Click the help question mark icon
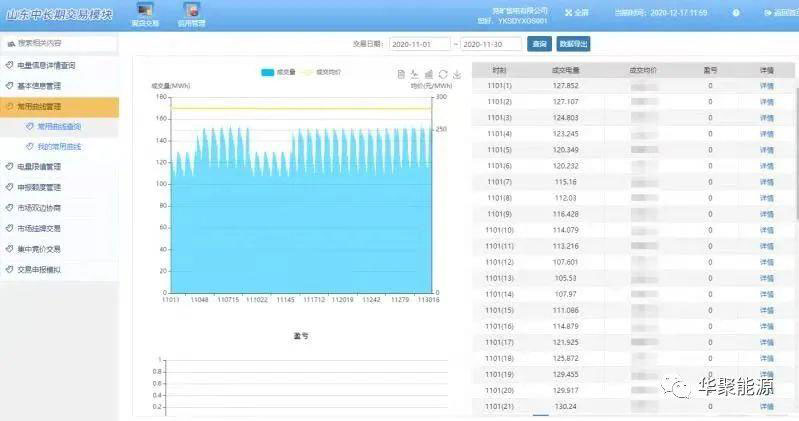799x421 pixels. pos(737,13)
